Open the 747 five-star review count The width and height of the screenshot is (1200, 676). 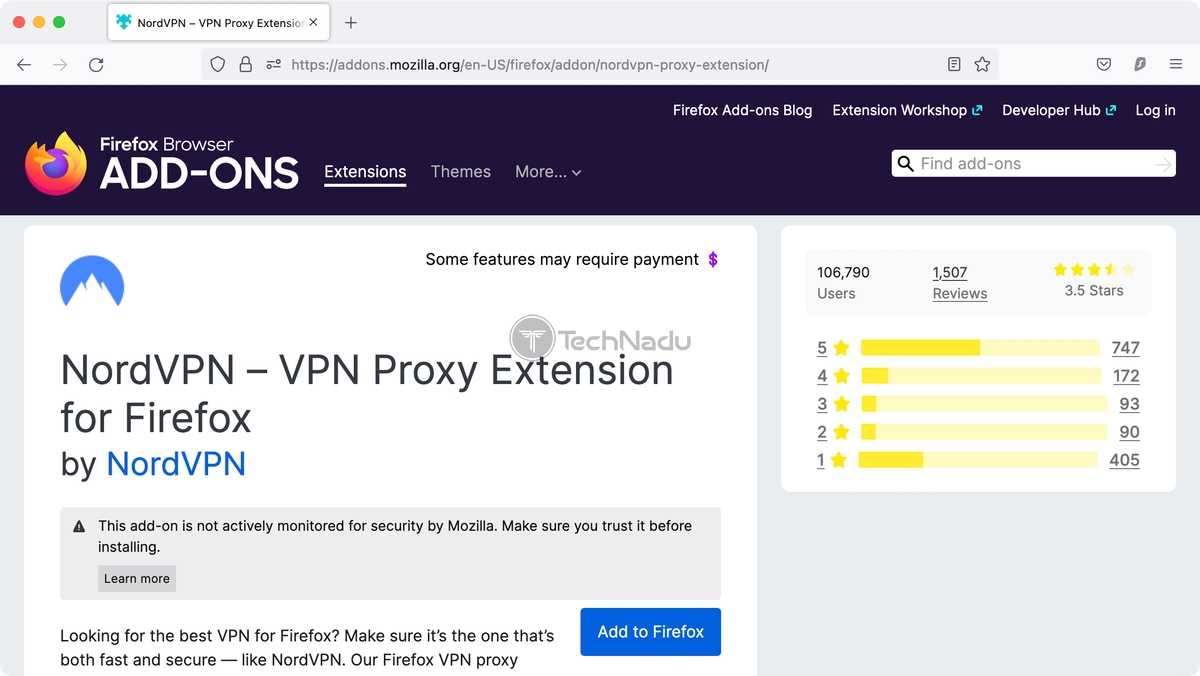tap(1125, 348)
